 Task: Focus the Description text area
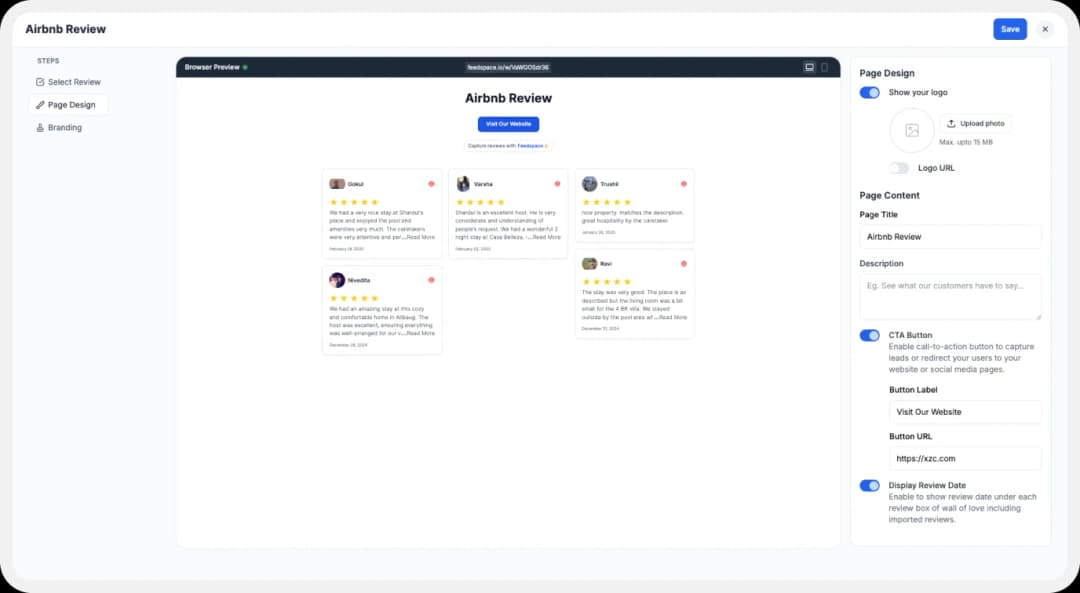point(949,297)
